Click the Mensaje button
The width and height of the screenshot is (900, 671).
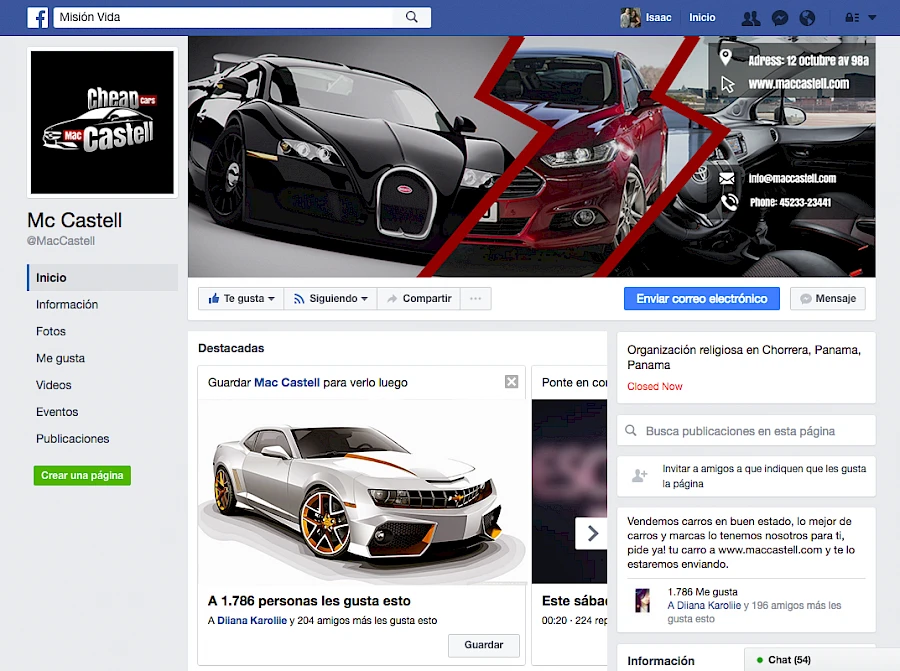828,298
